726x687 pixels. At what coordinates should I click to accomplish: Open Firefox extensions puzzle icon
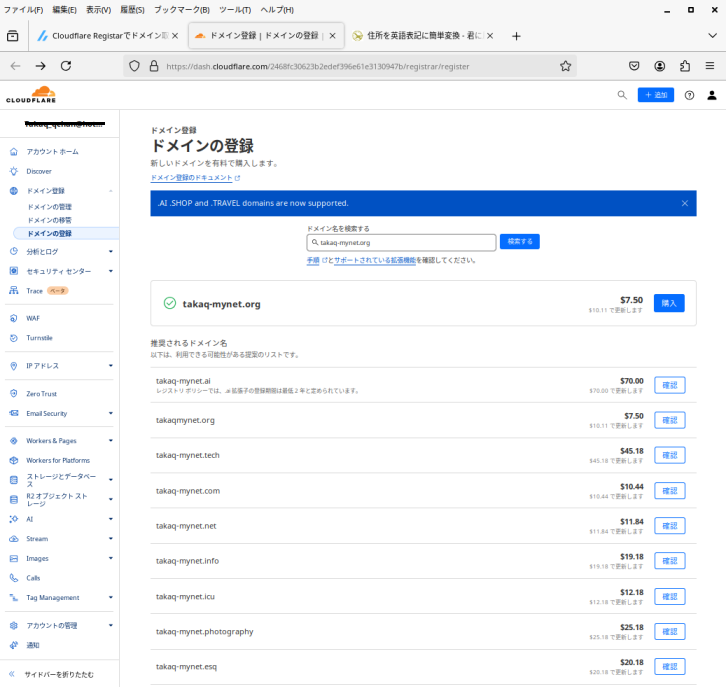[685, 66]
